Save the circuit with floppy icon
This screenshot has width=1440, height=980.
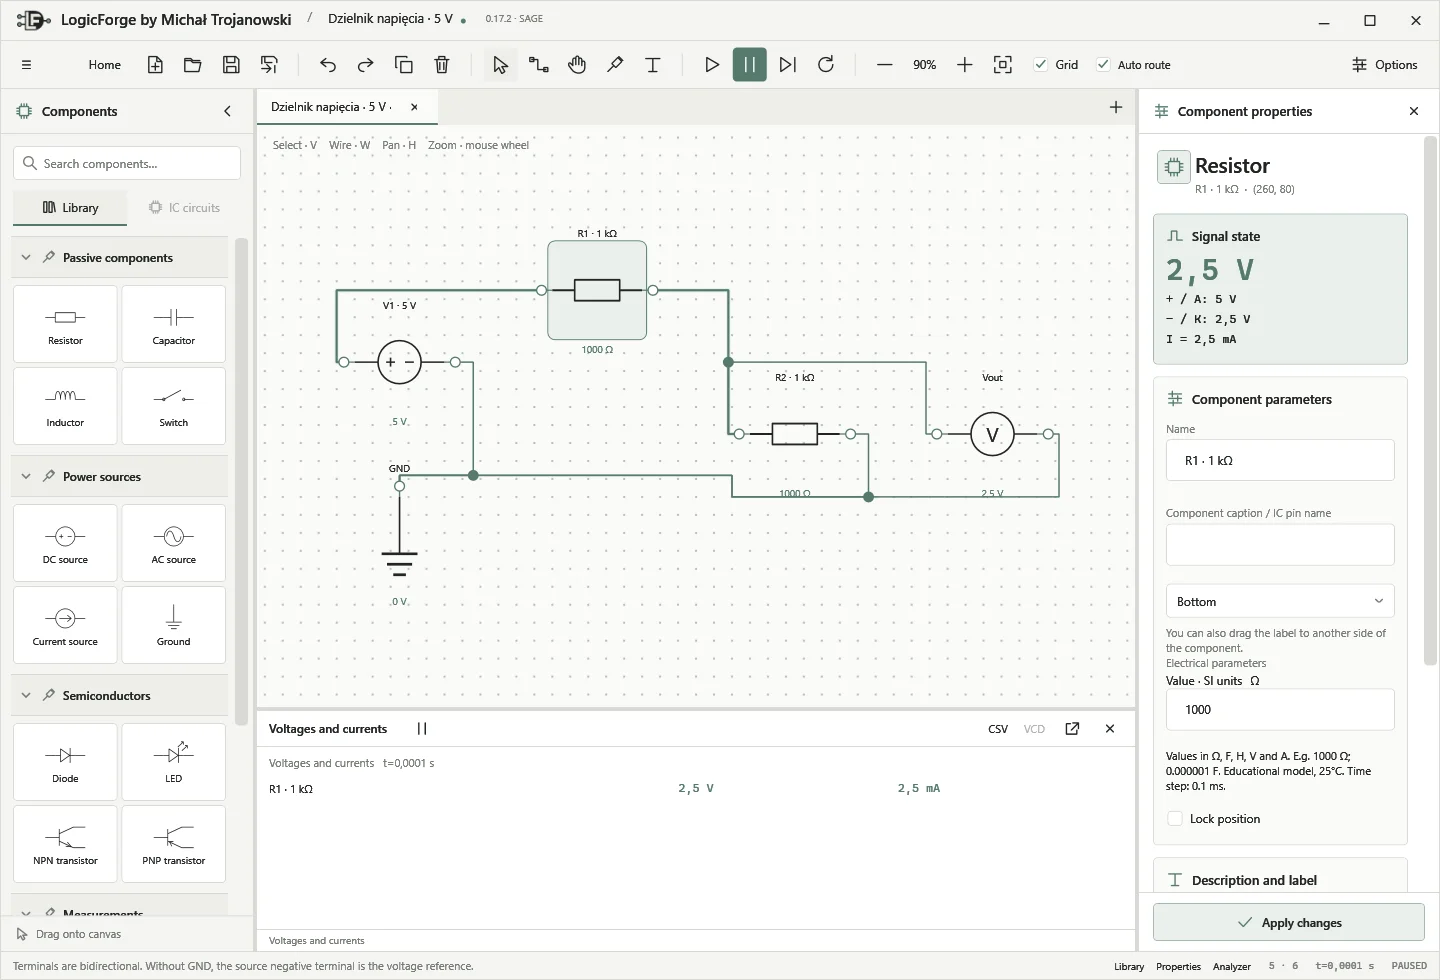pos(231,65)
